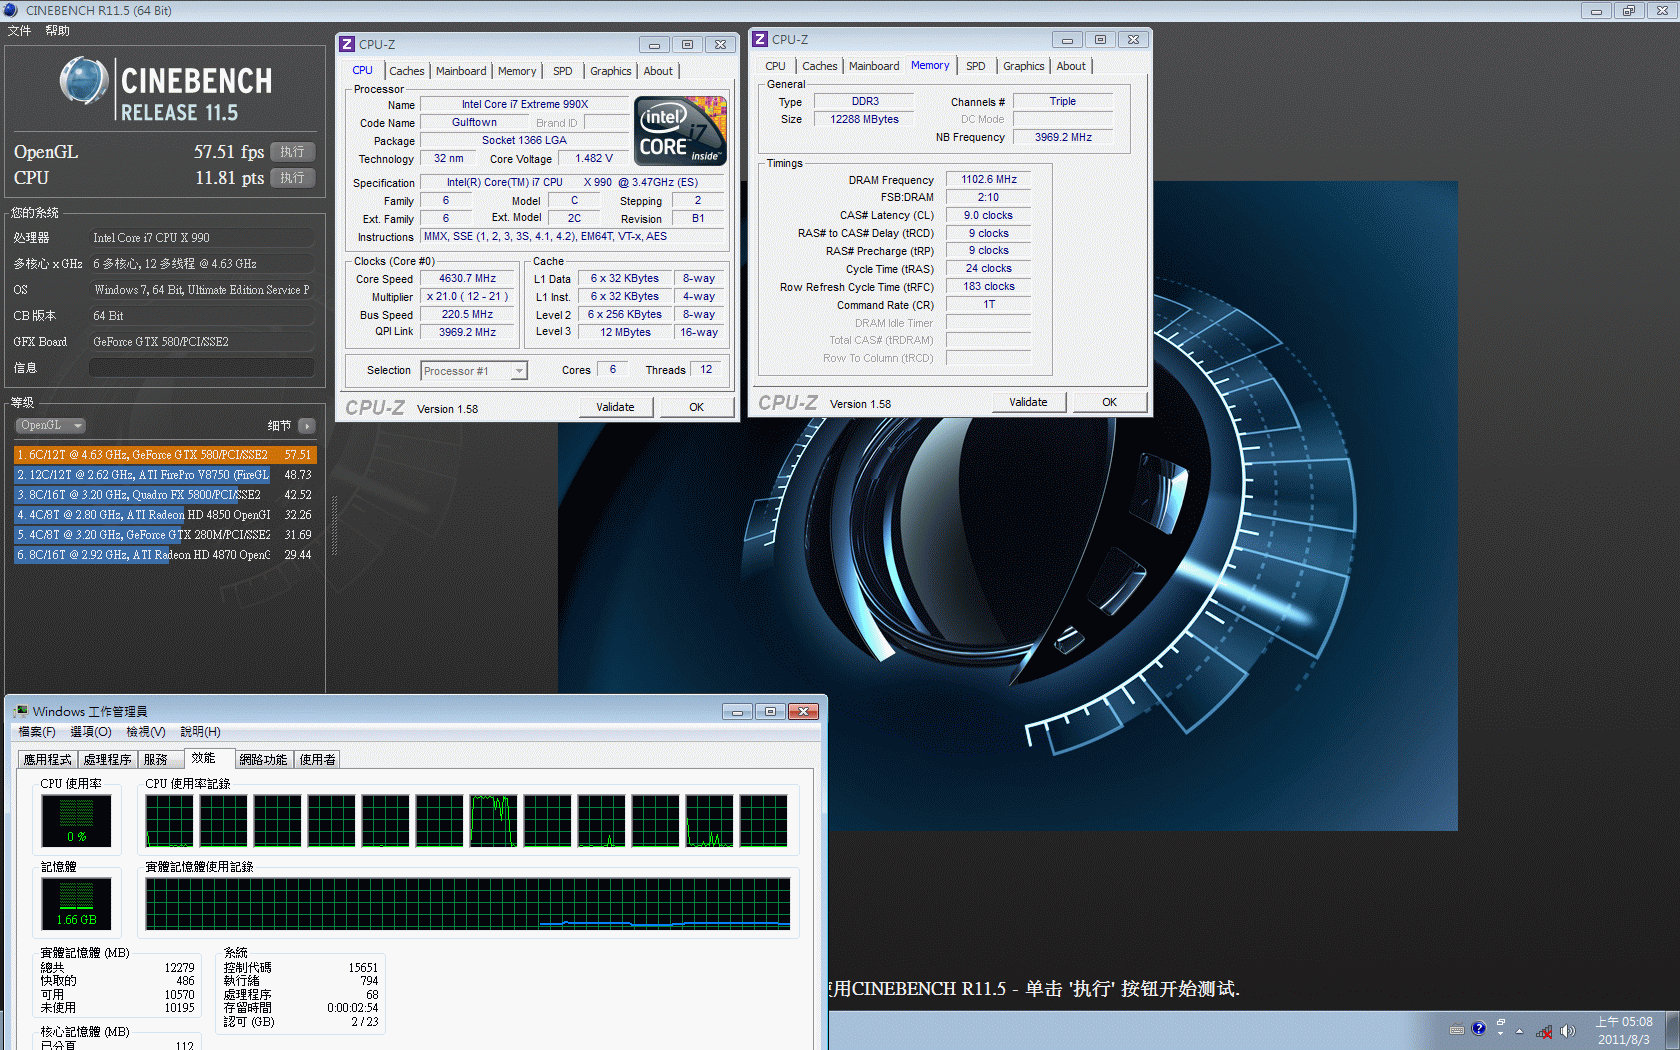Select ranking row 4 ATI Radeon HD 4850
Screen dimensions: 1680x1050
(165, 515)
